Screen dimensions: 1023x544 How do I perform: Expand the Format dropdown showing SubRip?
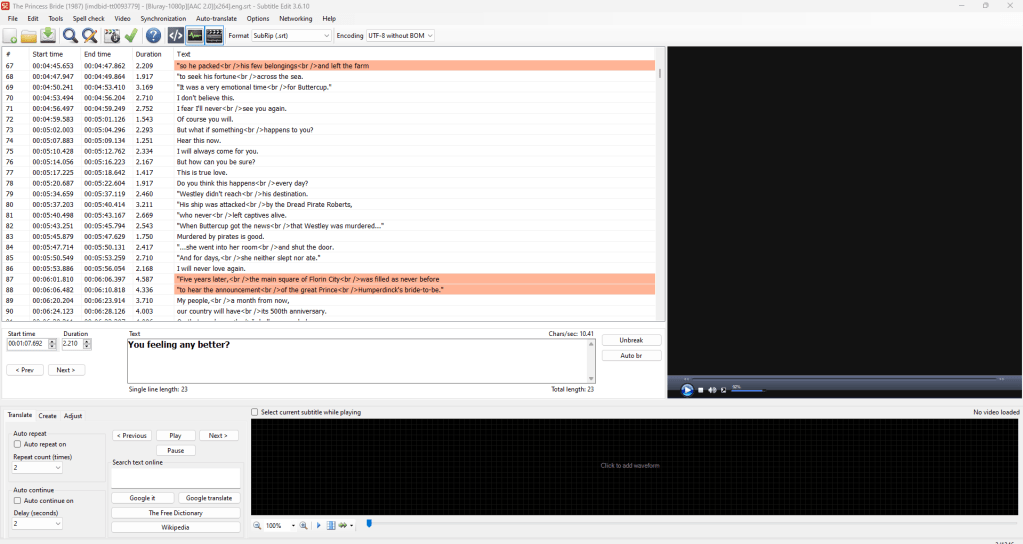pyautogui.click(x=291, y=36)
